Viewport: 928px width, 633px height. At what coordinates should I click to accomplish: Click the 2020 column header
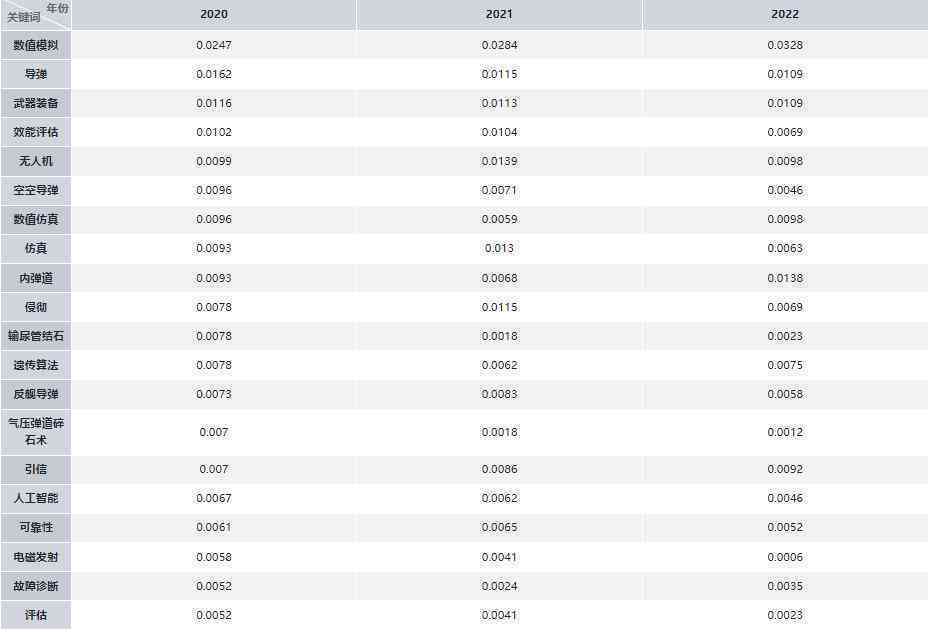click(x=214, y=14)
